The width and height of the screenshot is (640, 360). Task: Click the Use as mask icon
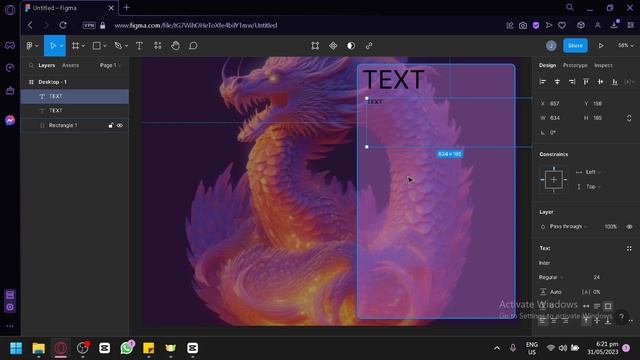pyautogui.click(x=351, y=46)
